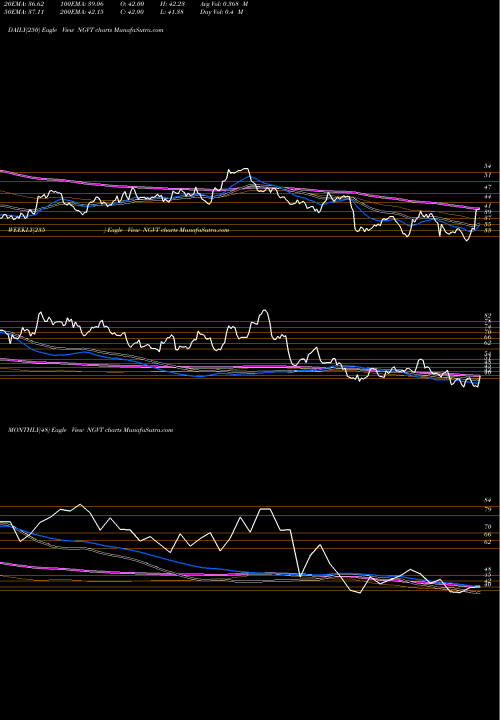Click the 54 label on daily chart axis

pyautogui.click(x=488, y=166)
